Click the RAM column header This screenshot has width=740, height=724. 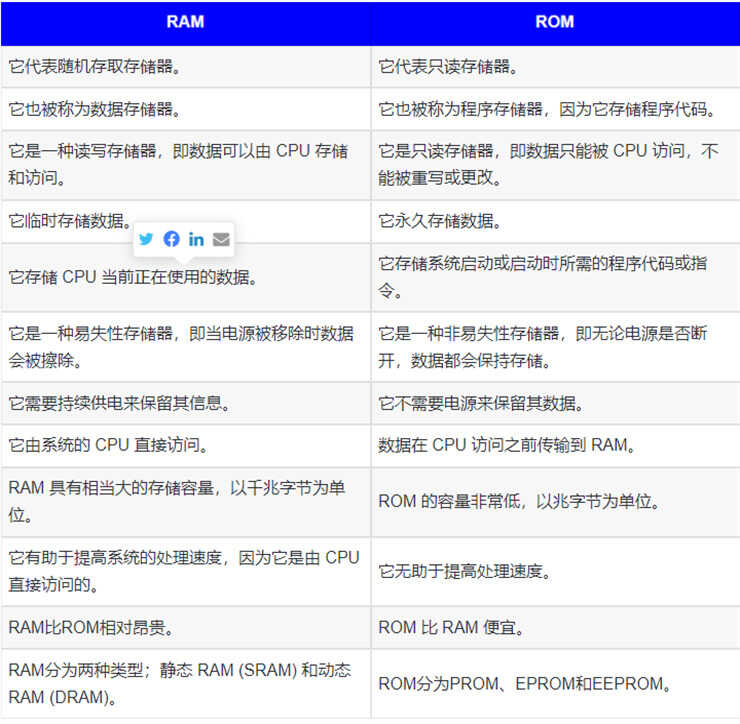185,22
